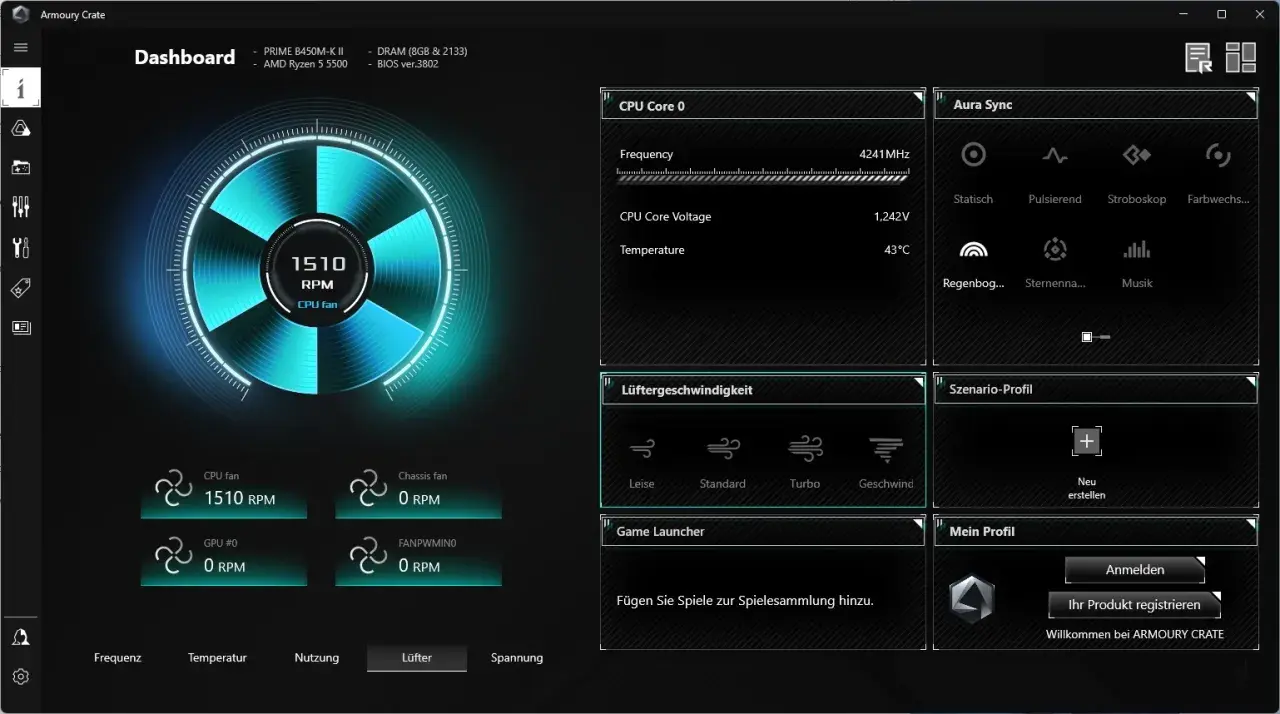Screen dimensions: 1280x714
Task: Click the BIOS ver.3802 label
Action: pyautogui.click(x=408, y=64)
